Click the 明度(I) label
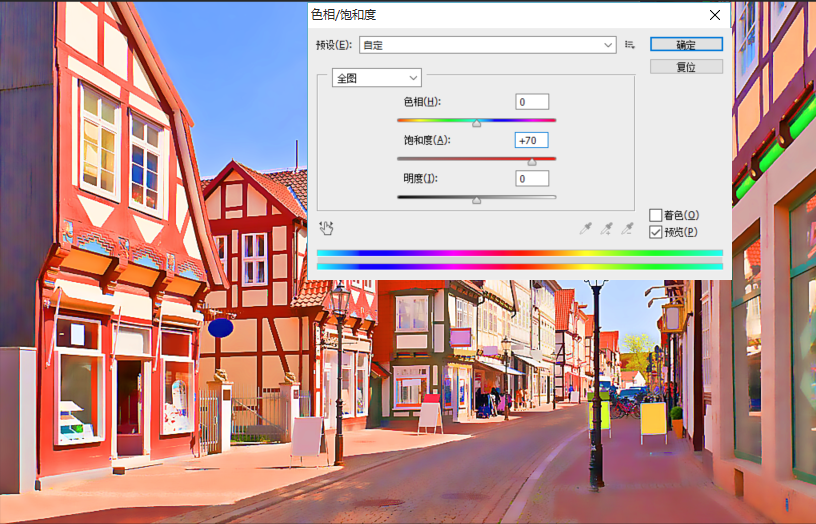The height and width of the screenshot is (524, 816). (420, 178)
